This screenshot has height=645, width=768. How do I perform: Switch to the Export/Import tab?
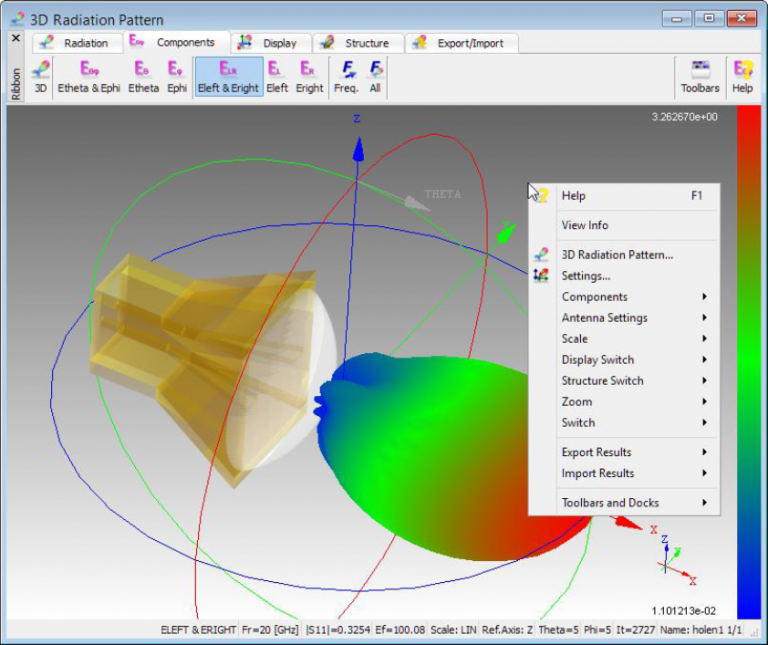(468, 43)
